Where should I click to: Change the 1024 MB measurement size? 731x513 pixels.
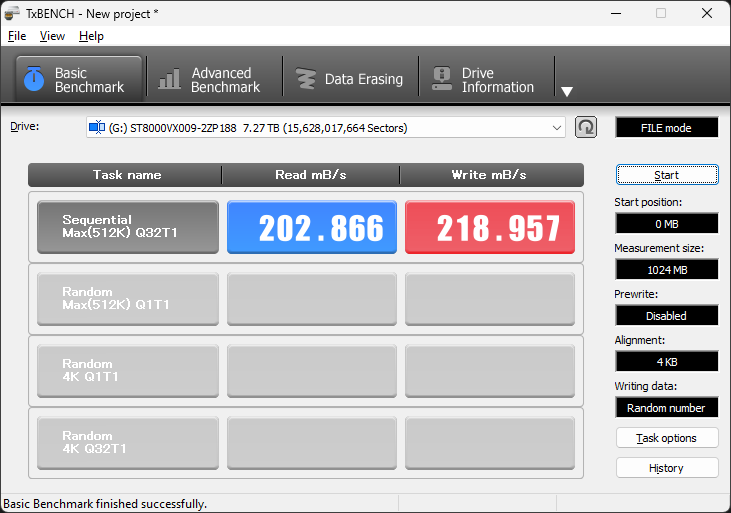[666, 269]
